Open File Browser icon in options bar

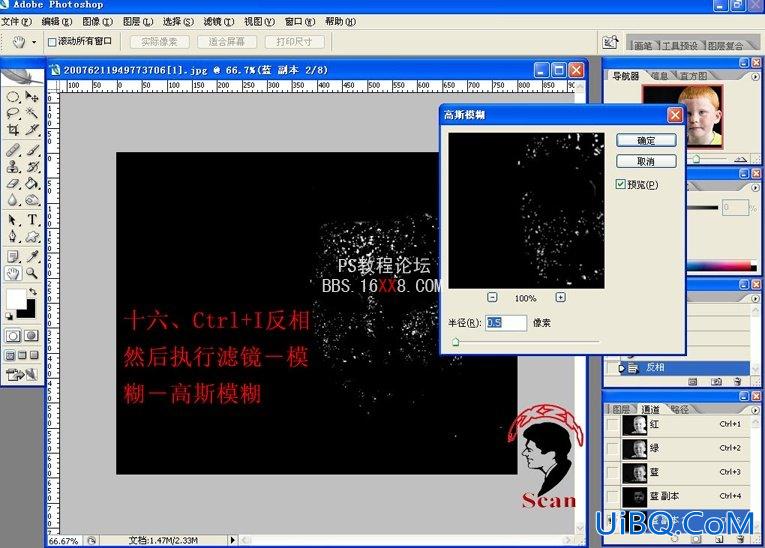pos(610,42)
